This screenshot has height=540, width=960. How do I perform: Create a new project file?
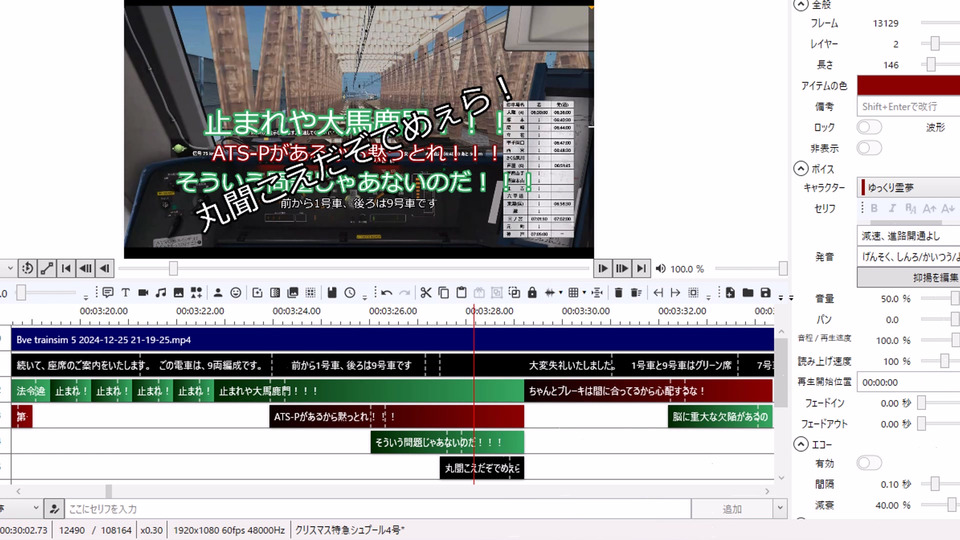click(x=730, y=293)
